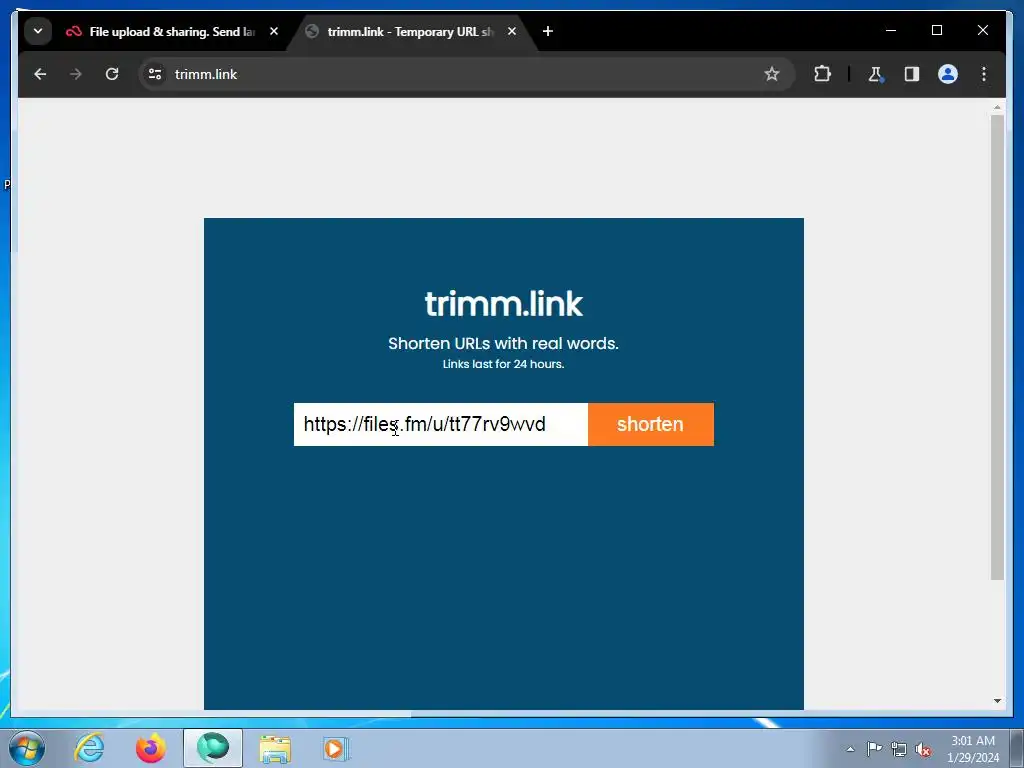The height and width of the screenshot is (768, 1024).
Task: Open site information icon in address bar
Action: click(155, 74)
